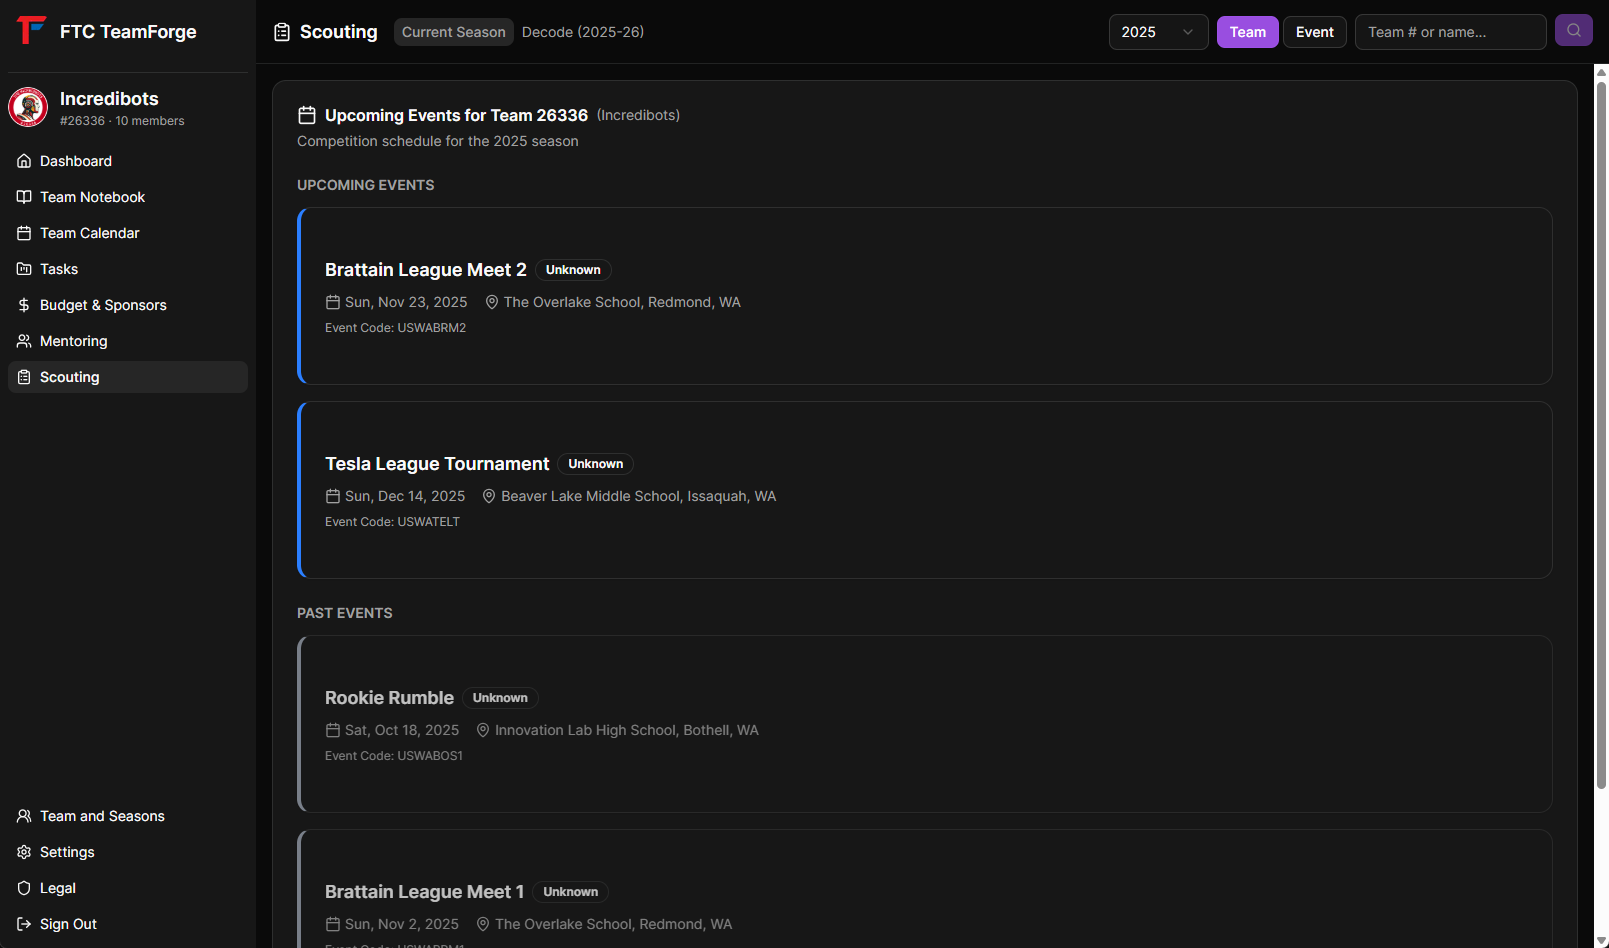The height and width of the screenshot is (948, 1609).
Task: Click the Team Calendar icon in sidebar
Action: [24, 233]
